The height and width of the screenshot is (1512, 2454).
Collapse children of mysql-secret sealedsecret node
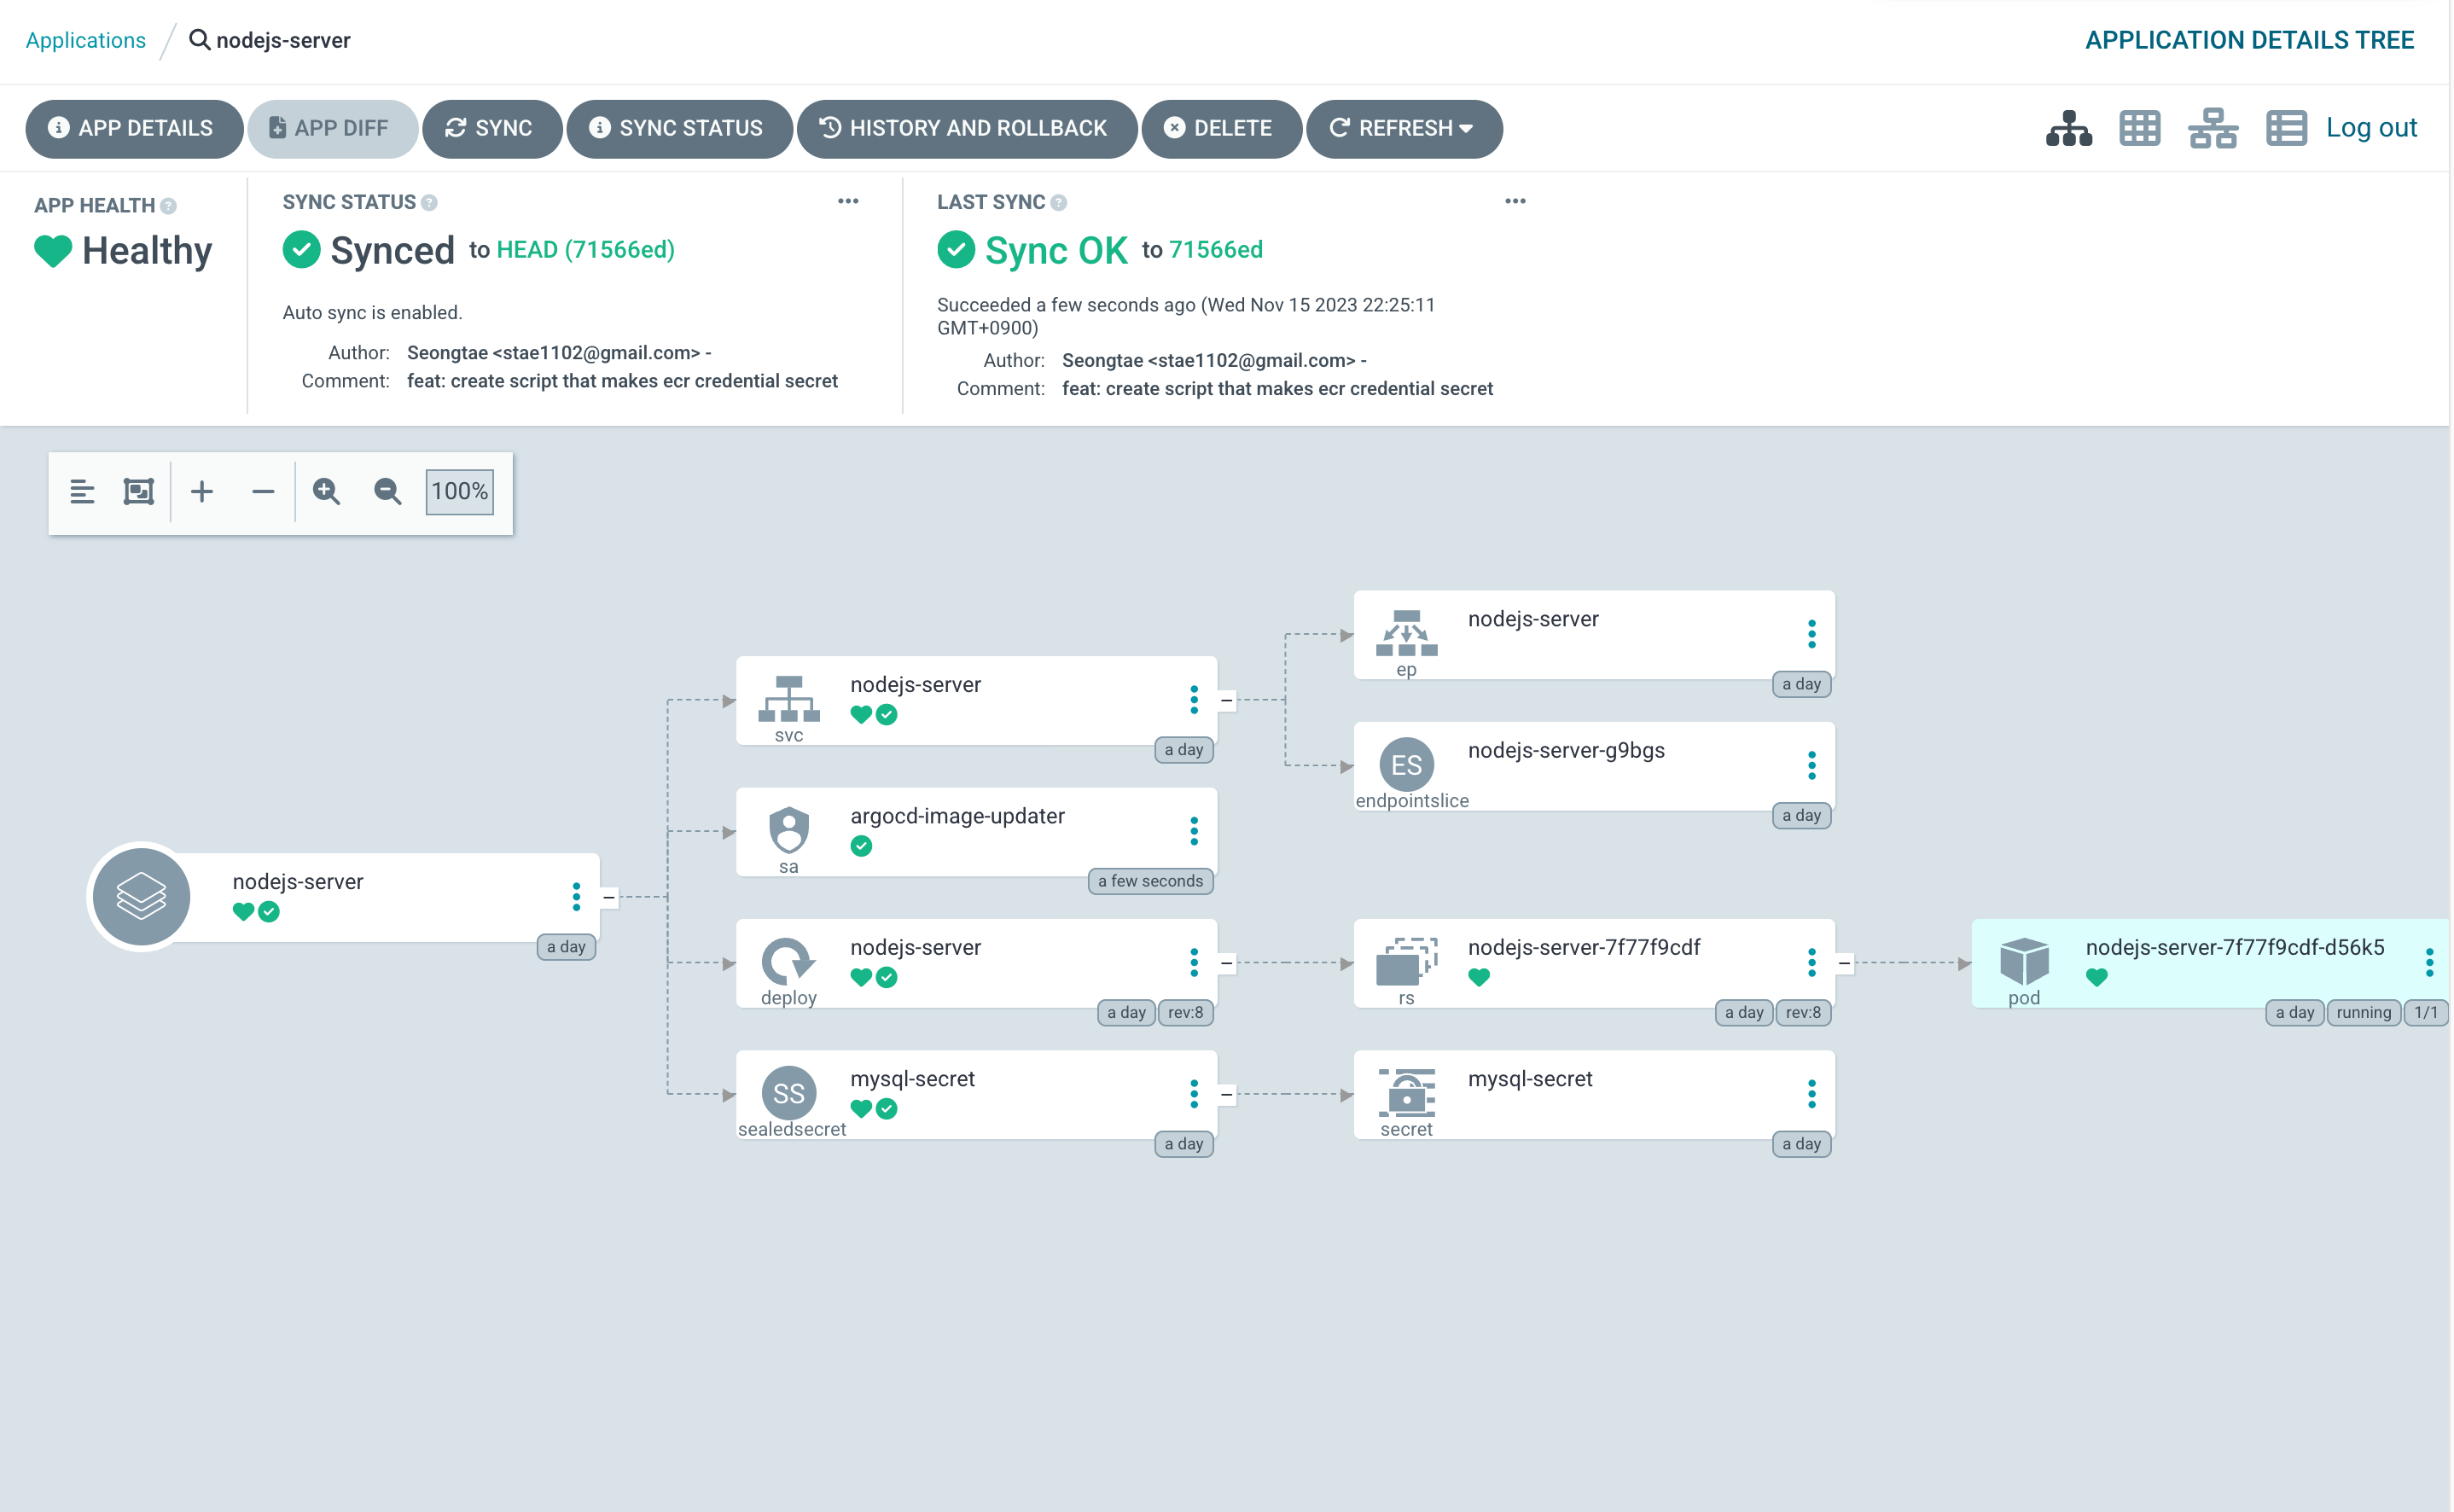click(1226, 1094)
